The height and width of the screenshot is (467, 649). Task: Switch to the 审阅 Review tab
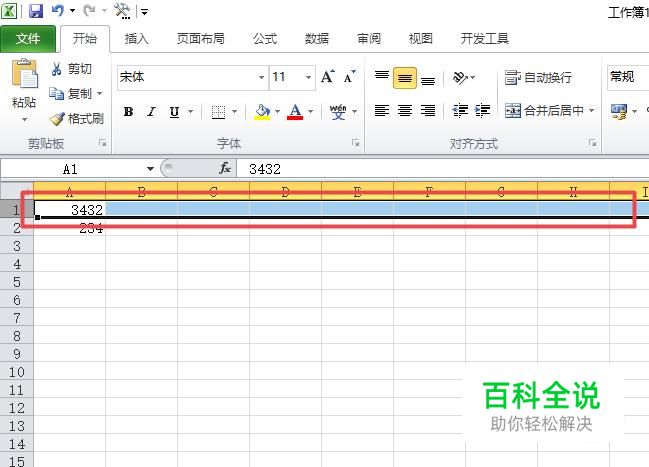coord(368,39)
